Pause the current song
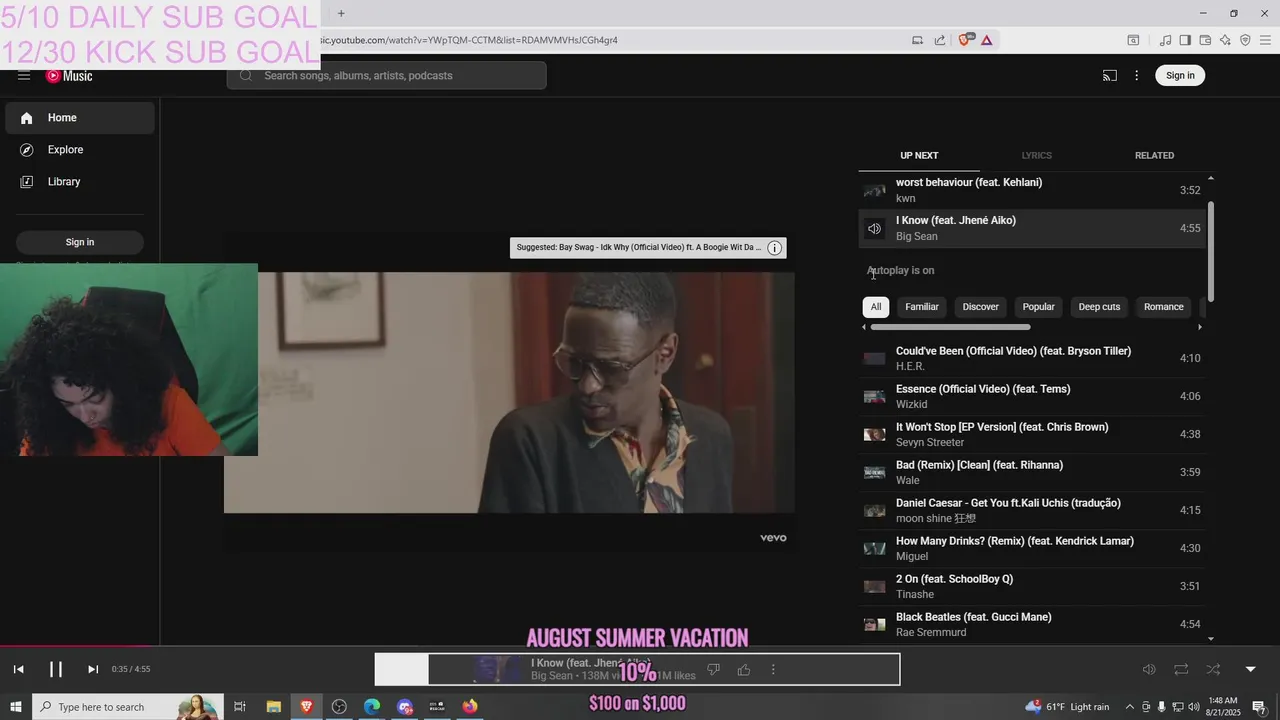Screen dimensions: 1280x720 point(56,669)
